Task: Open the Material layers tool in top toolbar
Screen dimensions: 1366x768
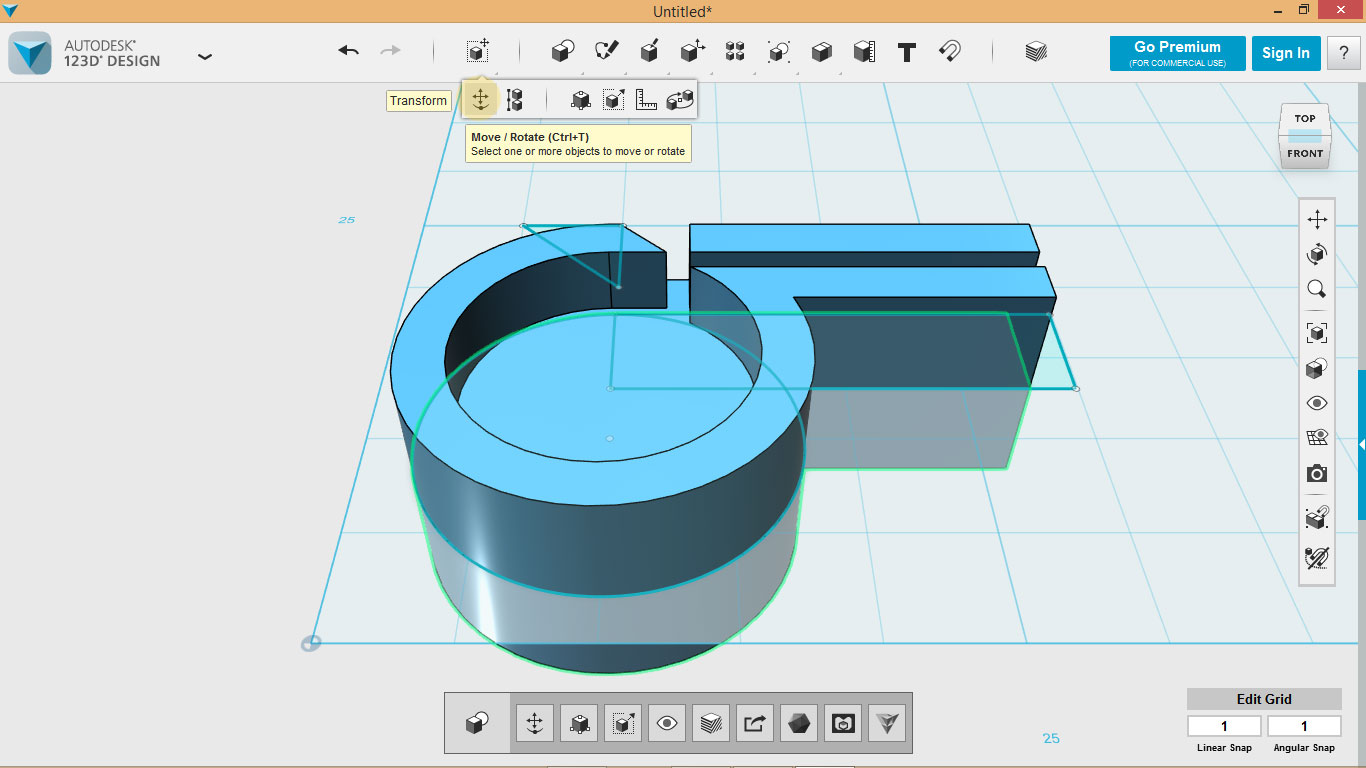Action: [x=1036, y=52]
